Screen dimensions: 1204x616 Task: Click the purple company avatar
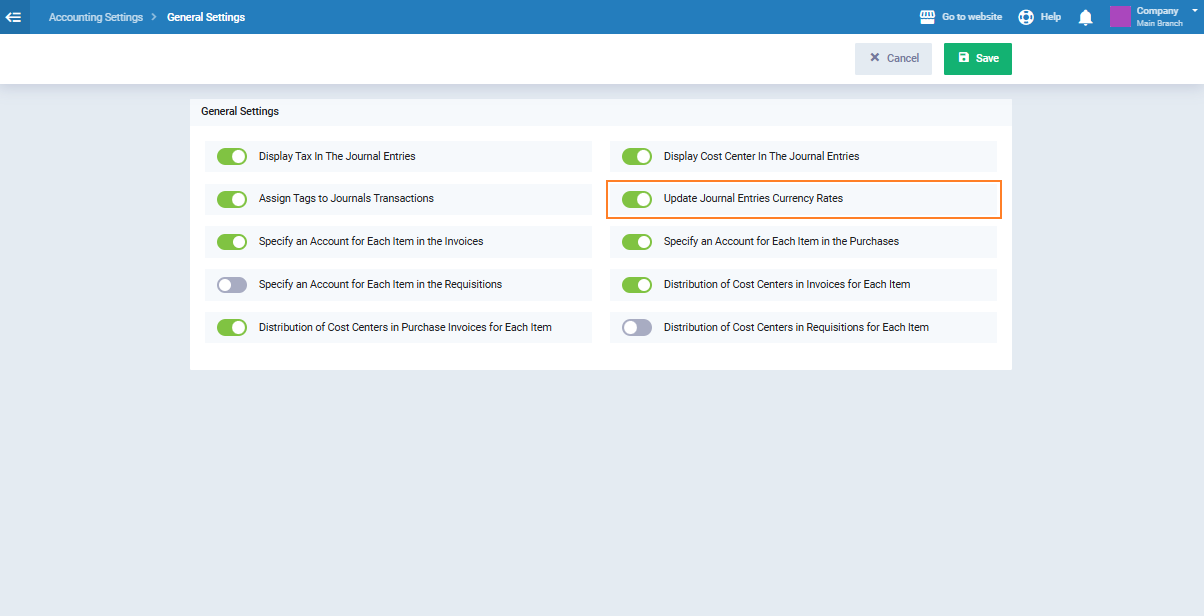point(1120,17)
